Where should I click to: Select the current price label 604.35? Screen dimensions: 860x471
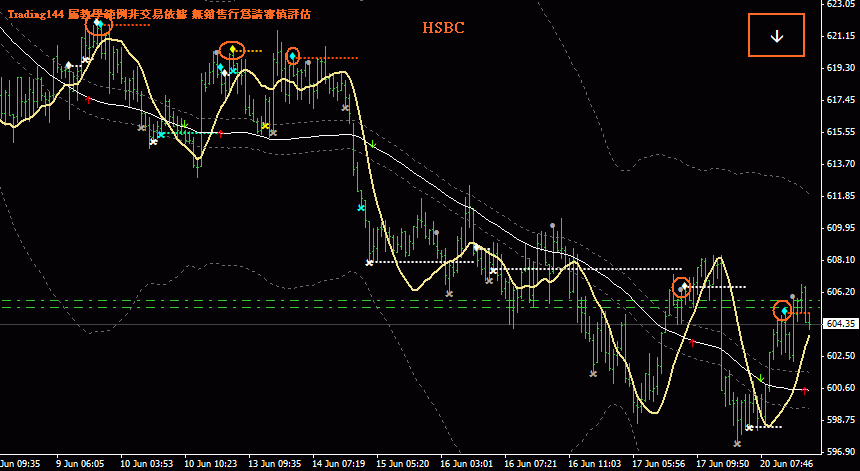tap(842, 324)
